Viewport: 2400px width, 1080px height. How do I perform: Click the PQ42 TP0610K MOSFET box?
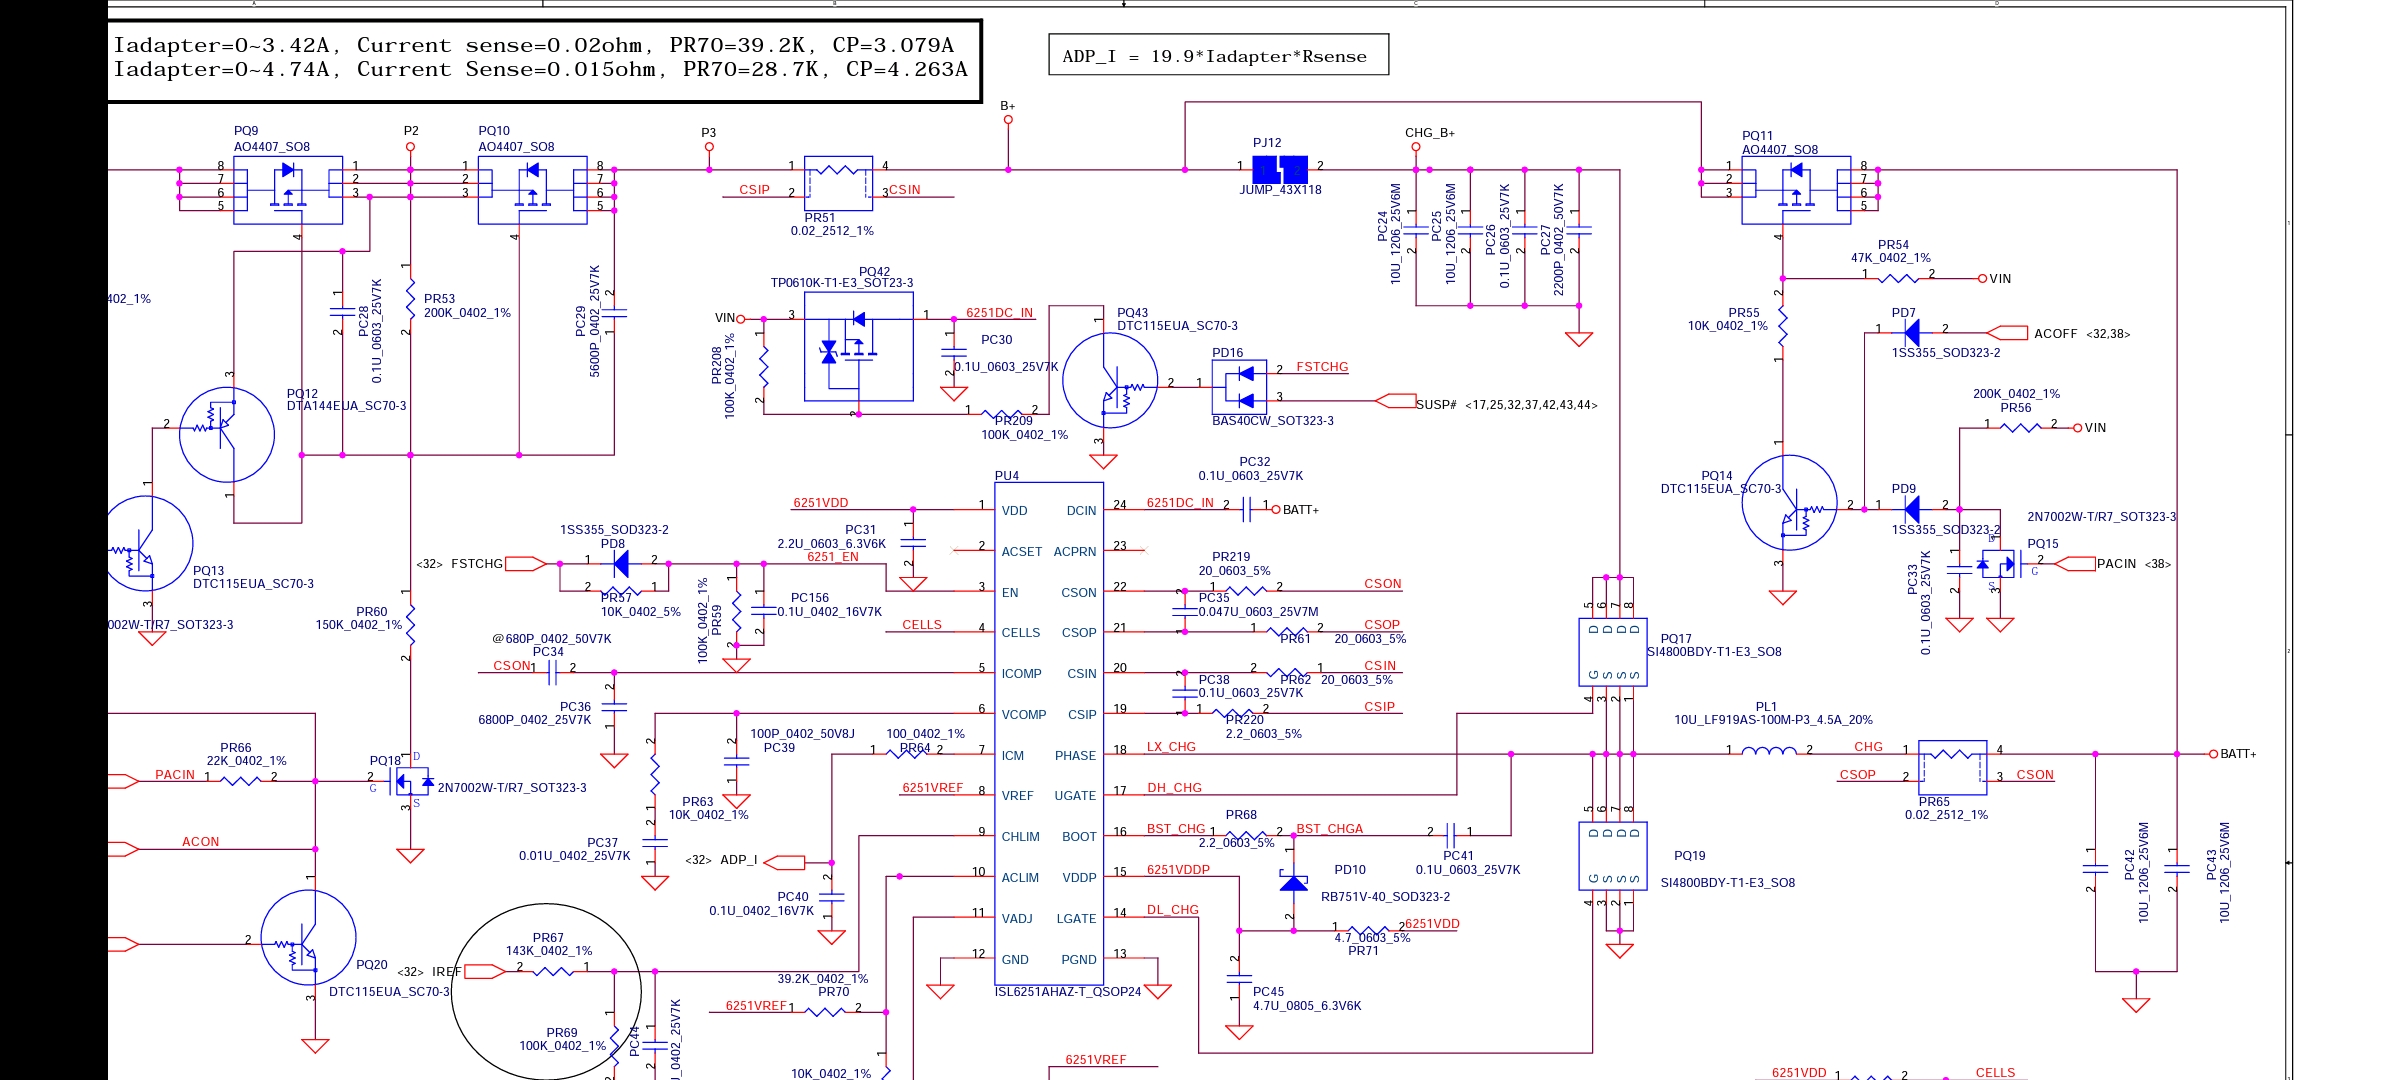pyautogui.click(x=858, y=346)
